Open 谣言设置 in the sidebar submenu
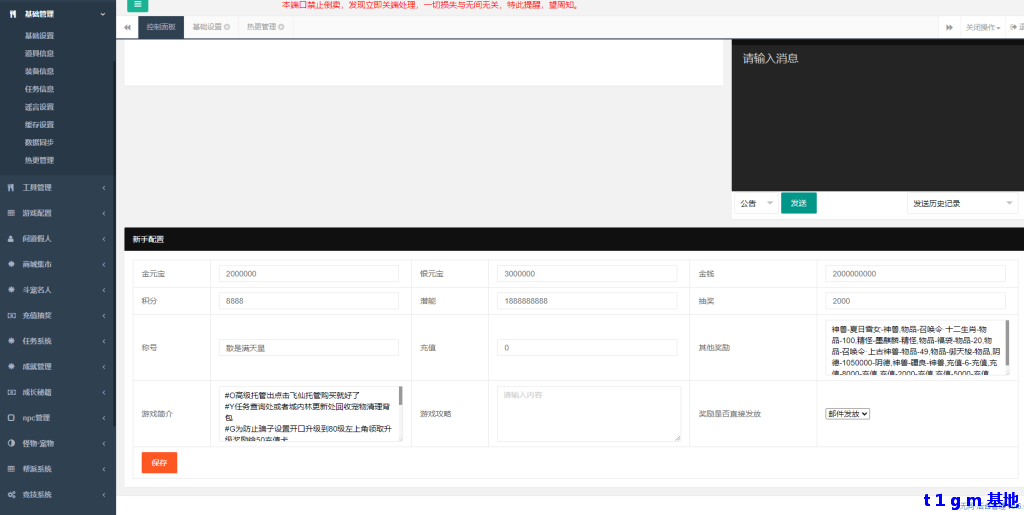This screenshot has height=515, width=1024. point(39,107)
